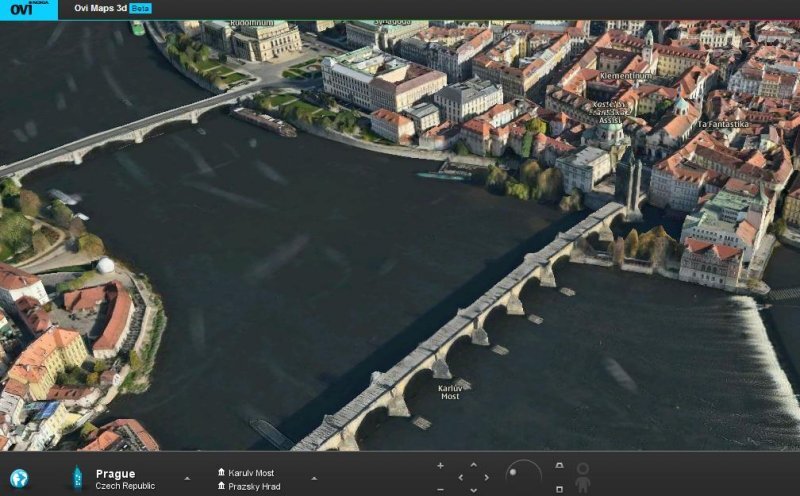Click the Ovi Maps 3d title

(x=100, y=8)
